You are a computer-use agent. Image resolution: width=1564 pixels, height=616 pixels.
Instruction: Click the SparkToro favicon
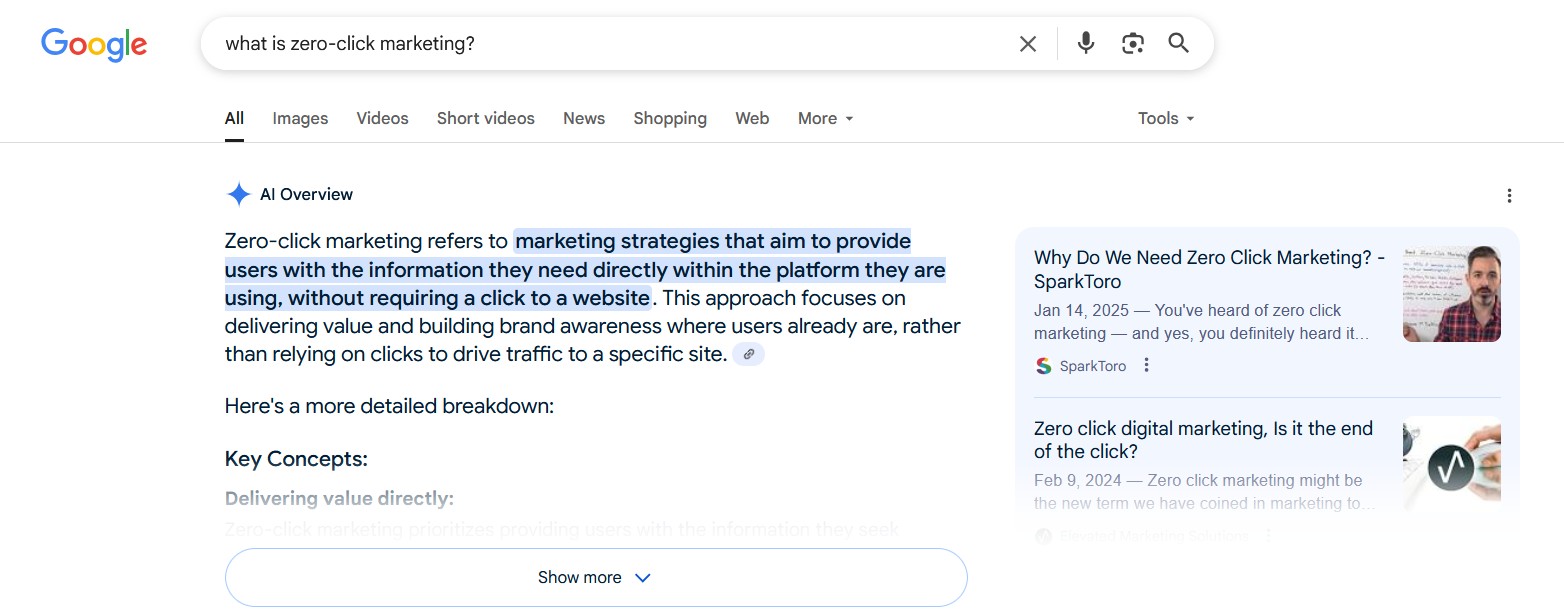[1043, 366]
